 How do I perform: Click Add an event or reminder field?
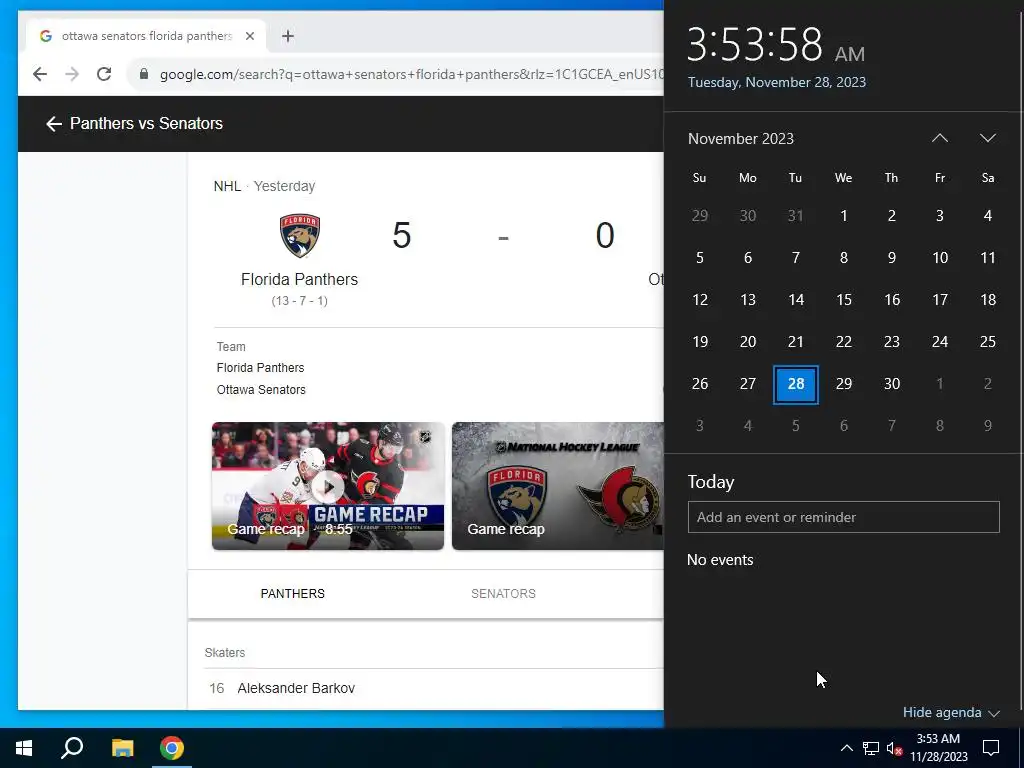(x=843, y=517)
